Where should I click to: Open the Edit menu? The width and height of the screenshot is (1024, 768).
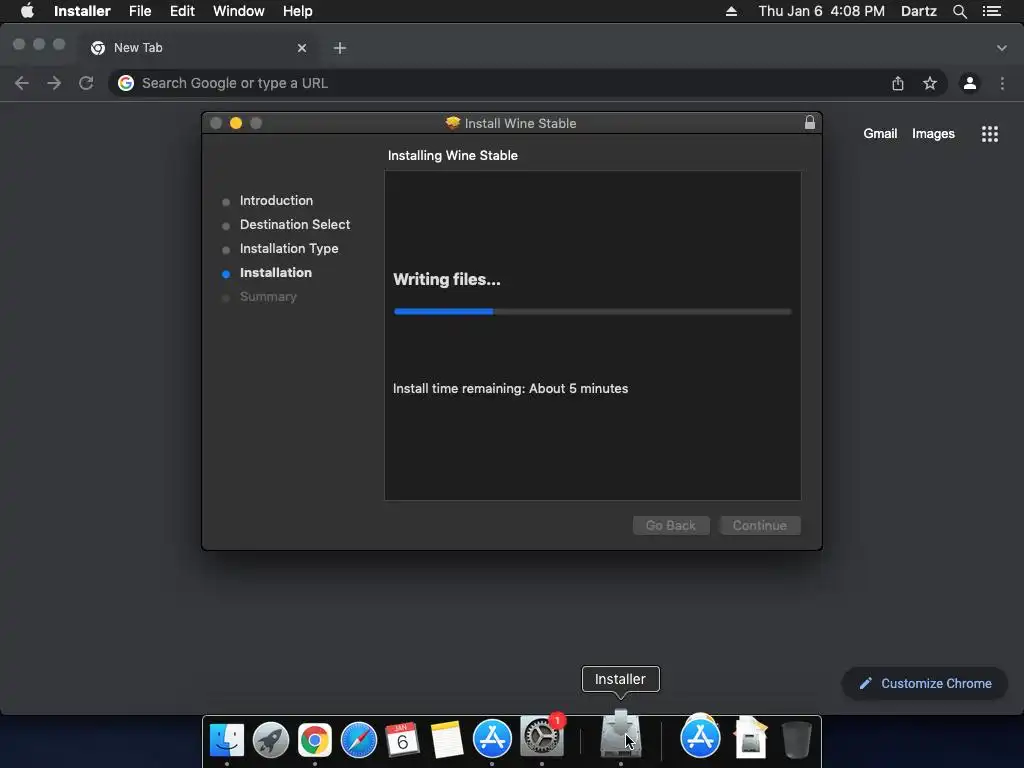pyautogui.click(x=182, y=11)
